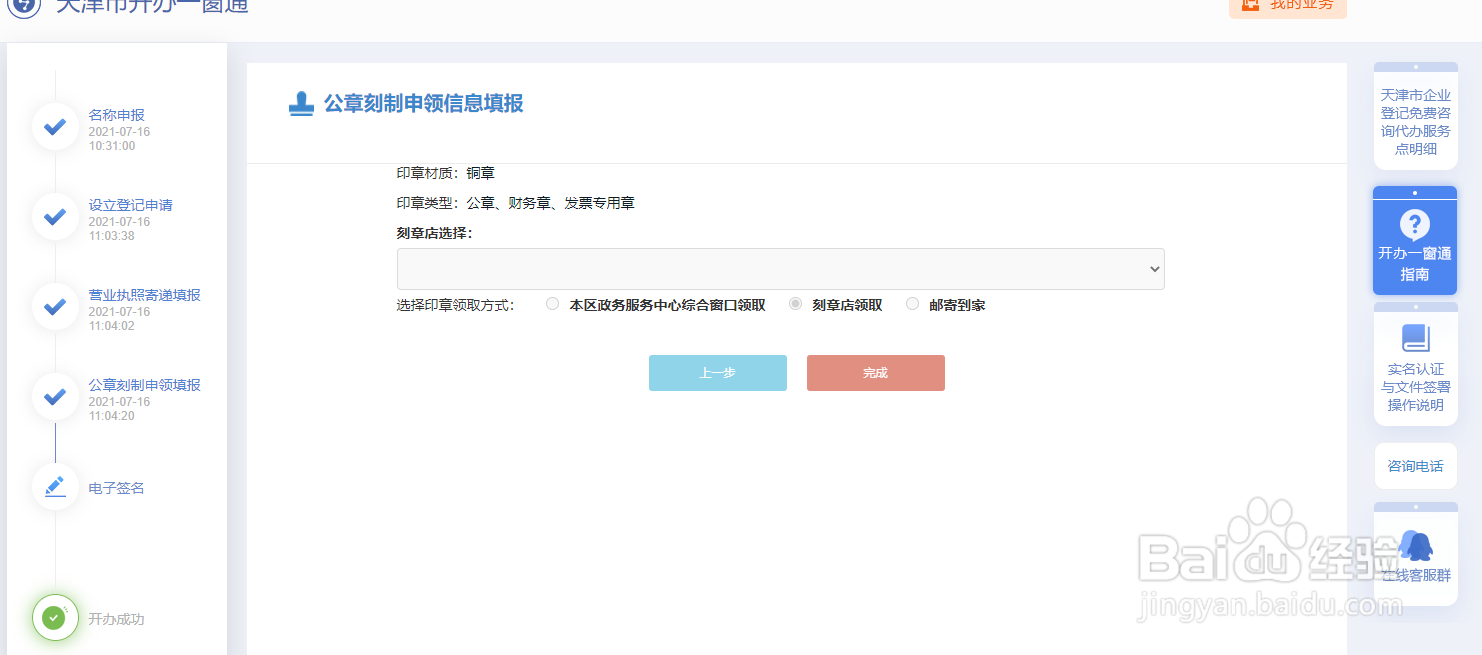Choose 邮寄到家 delivery option

(x=911, y=304)
